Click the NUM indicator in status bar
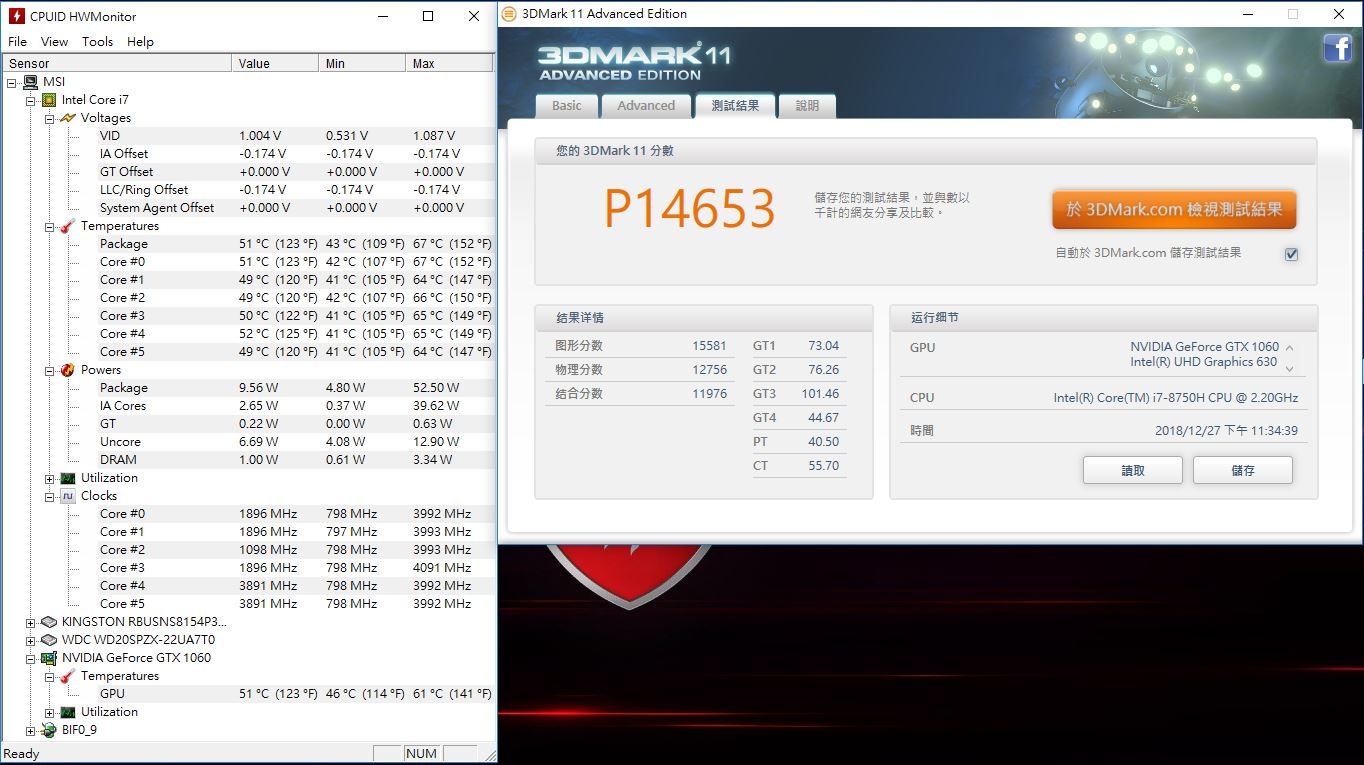 point(421,754)
